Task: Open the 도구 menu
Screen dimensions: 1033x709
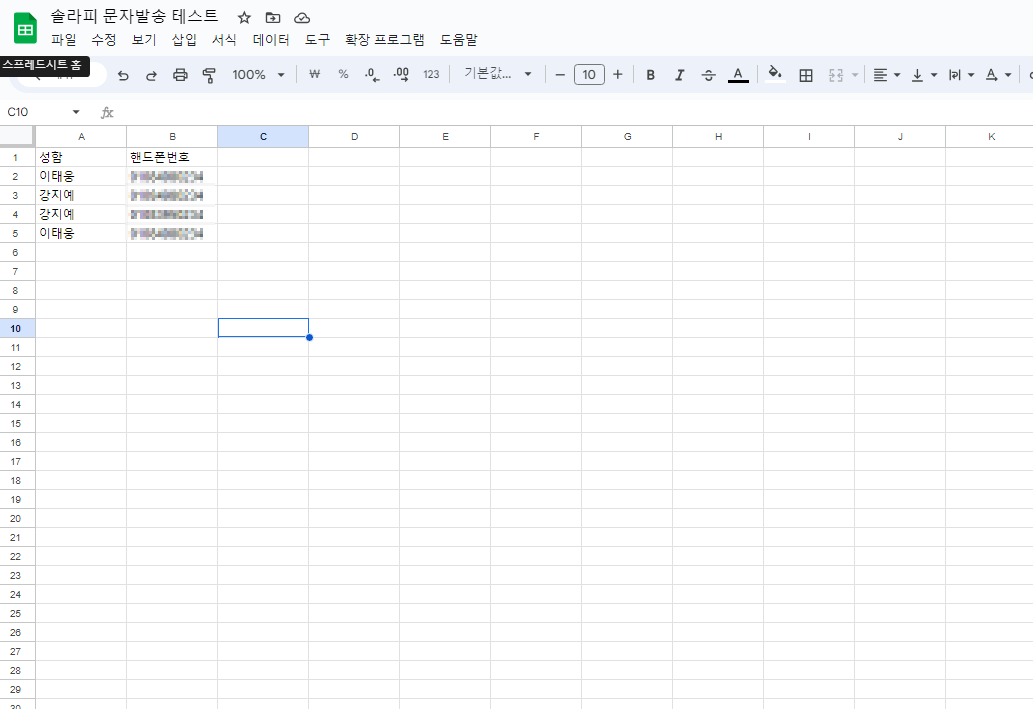Action: pos(317,40)
